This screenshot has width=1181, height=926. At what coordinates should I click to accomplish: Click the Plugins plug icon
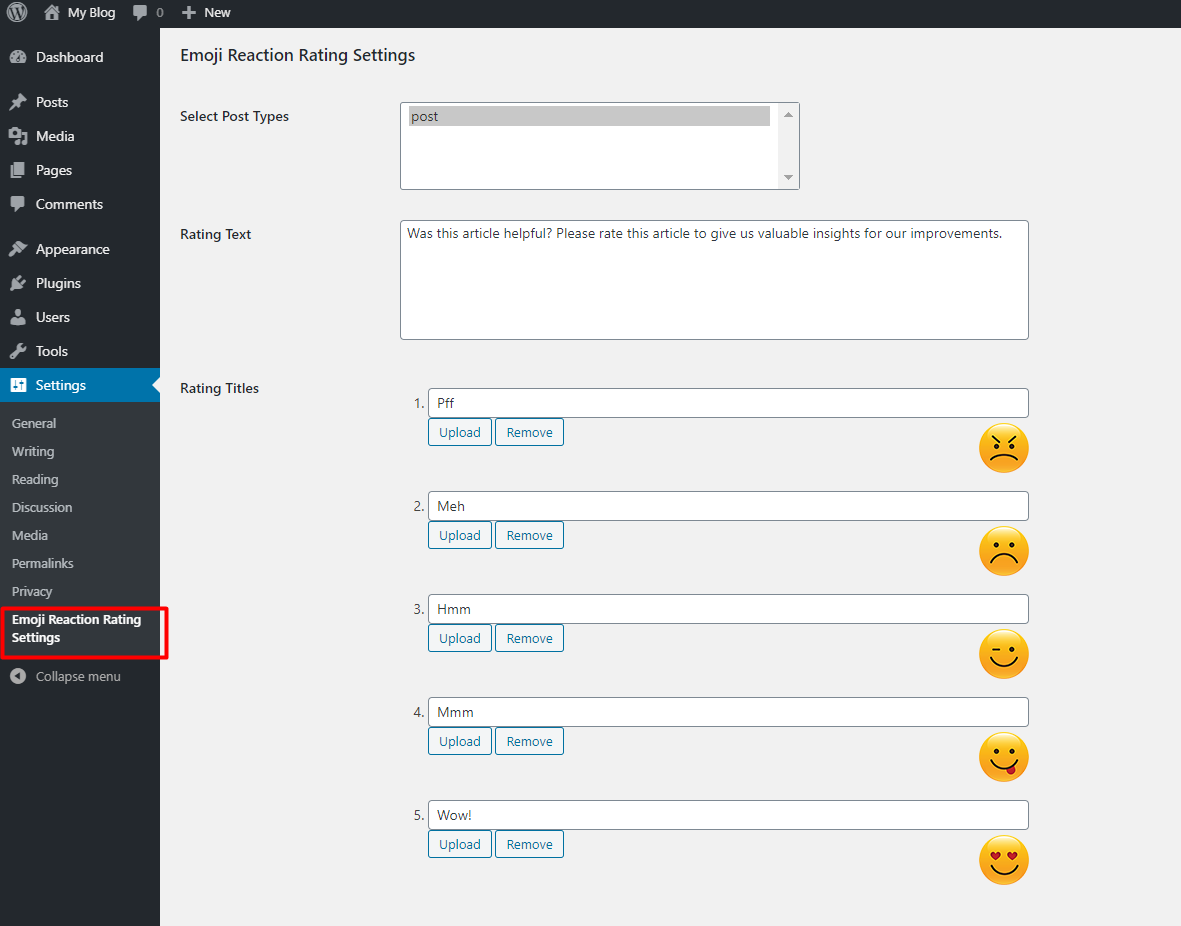coord(18,283)
